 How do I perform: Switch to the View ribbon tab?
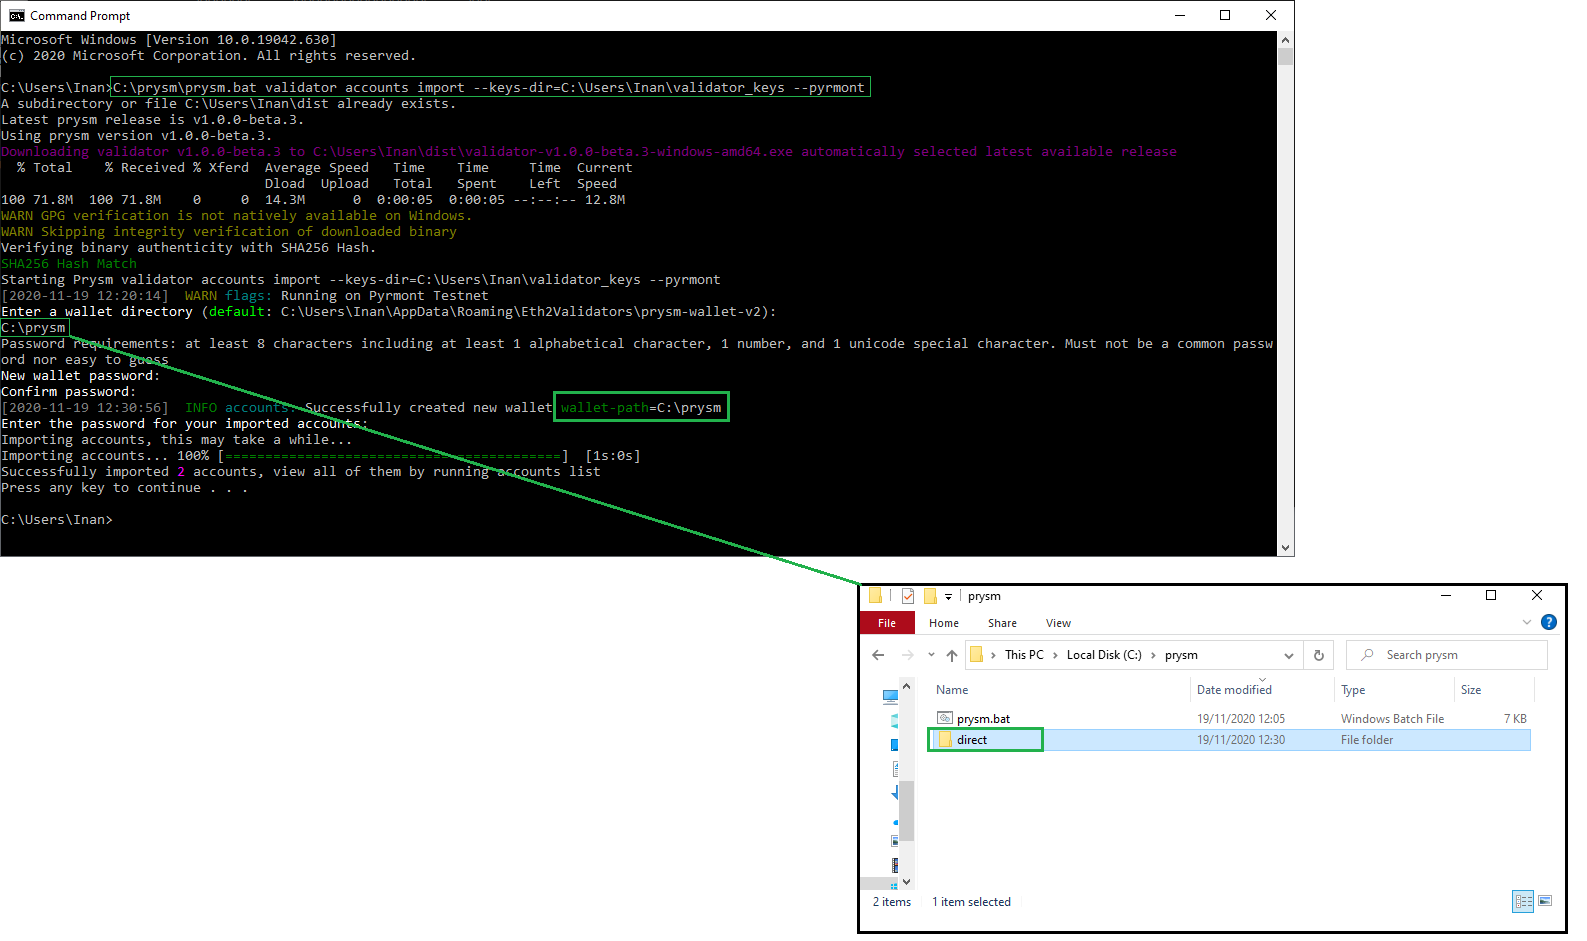pos(1058,623)
